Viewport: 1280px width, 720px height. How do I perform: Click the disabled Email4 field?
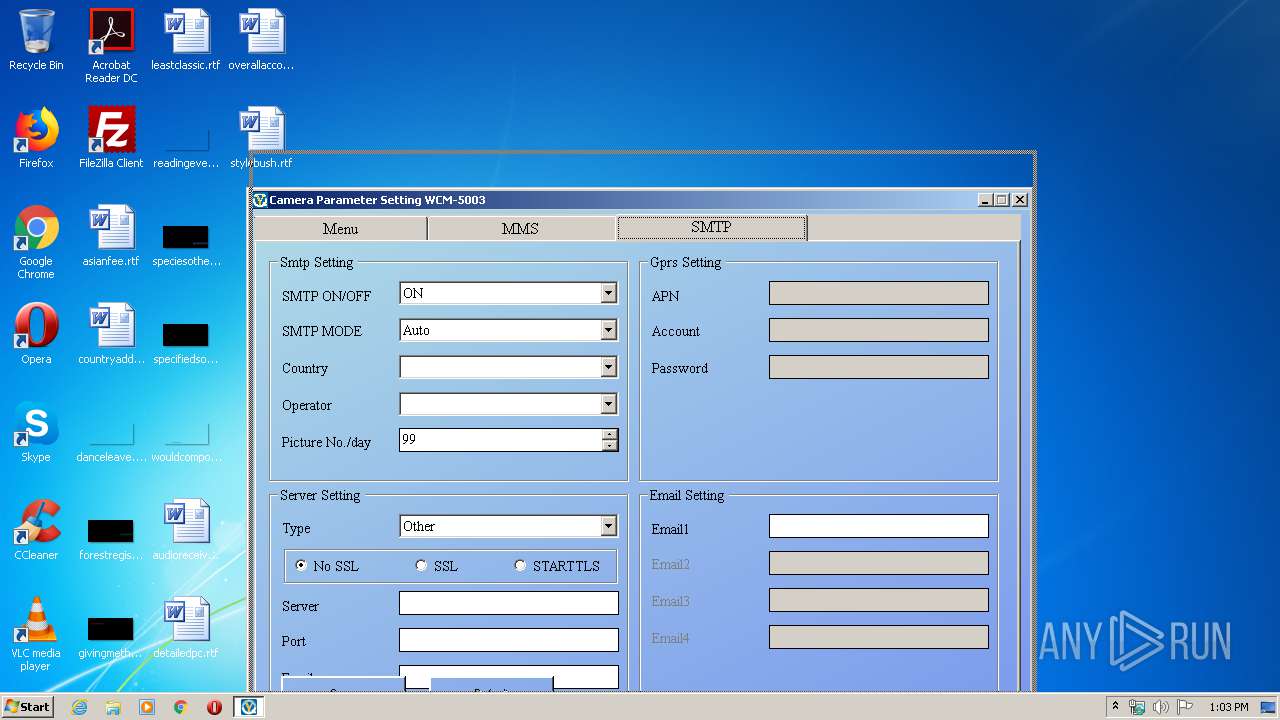879,637
